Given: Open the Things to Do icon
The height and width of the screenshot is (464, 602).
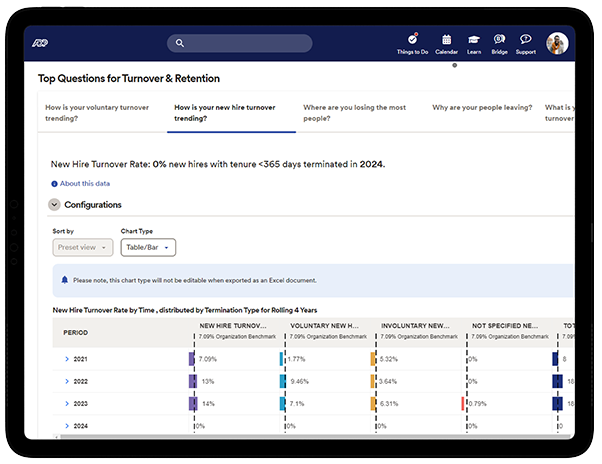Looking at the screenshot, I should tap(412, 40).
